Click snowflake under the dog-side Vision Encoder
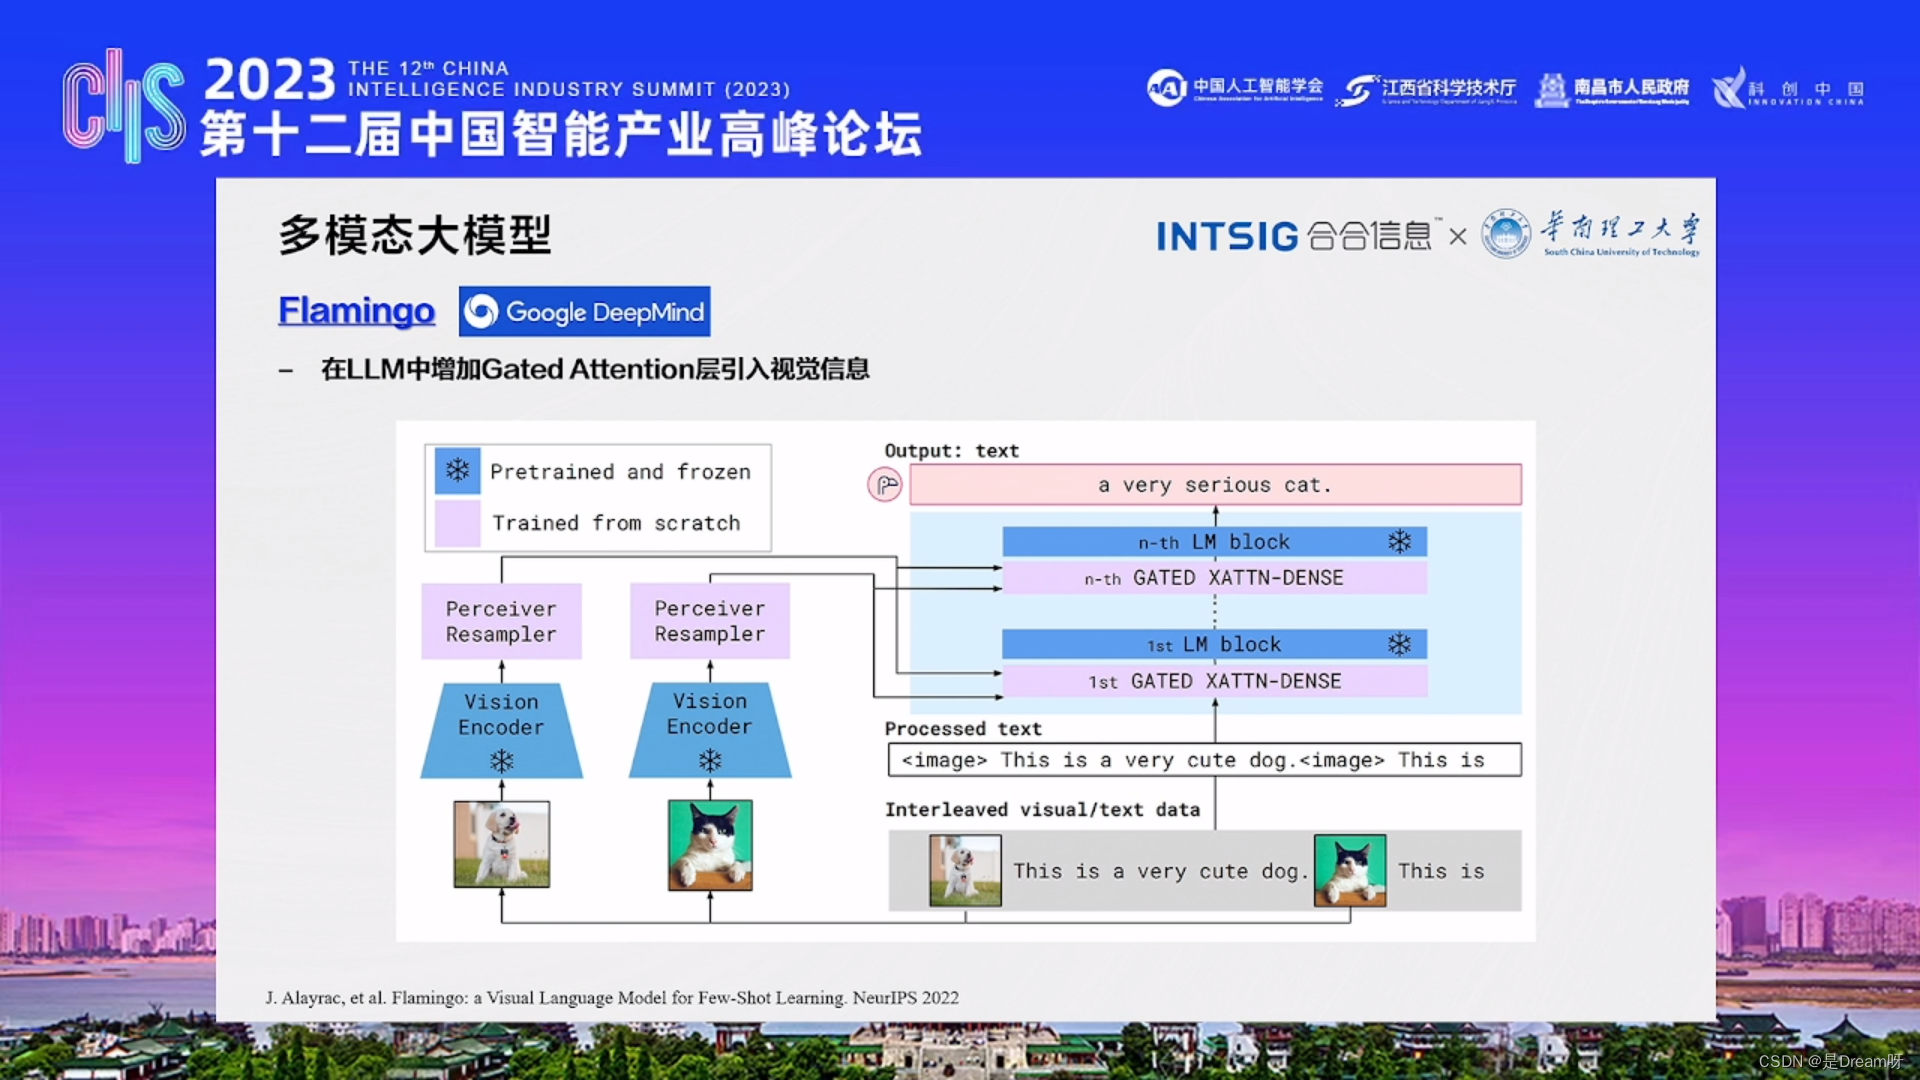Screen dimensions: 1920x1080 (x=501, y=761)
